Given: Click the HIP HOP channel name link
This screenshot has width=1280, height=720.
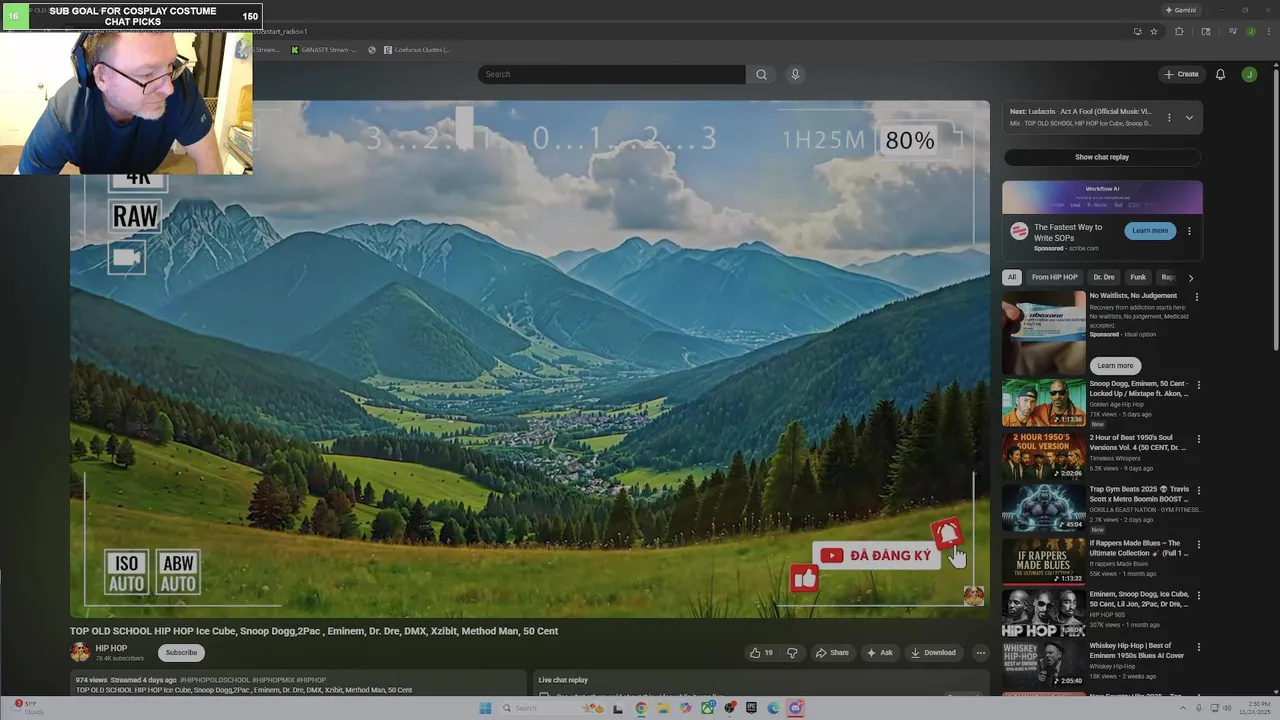Looking at the screenshot, I should pos(111,648).
